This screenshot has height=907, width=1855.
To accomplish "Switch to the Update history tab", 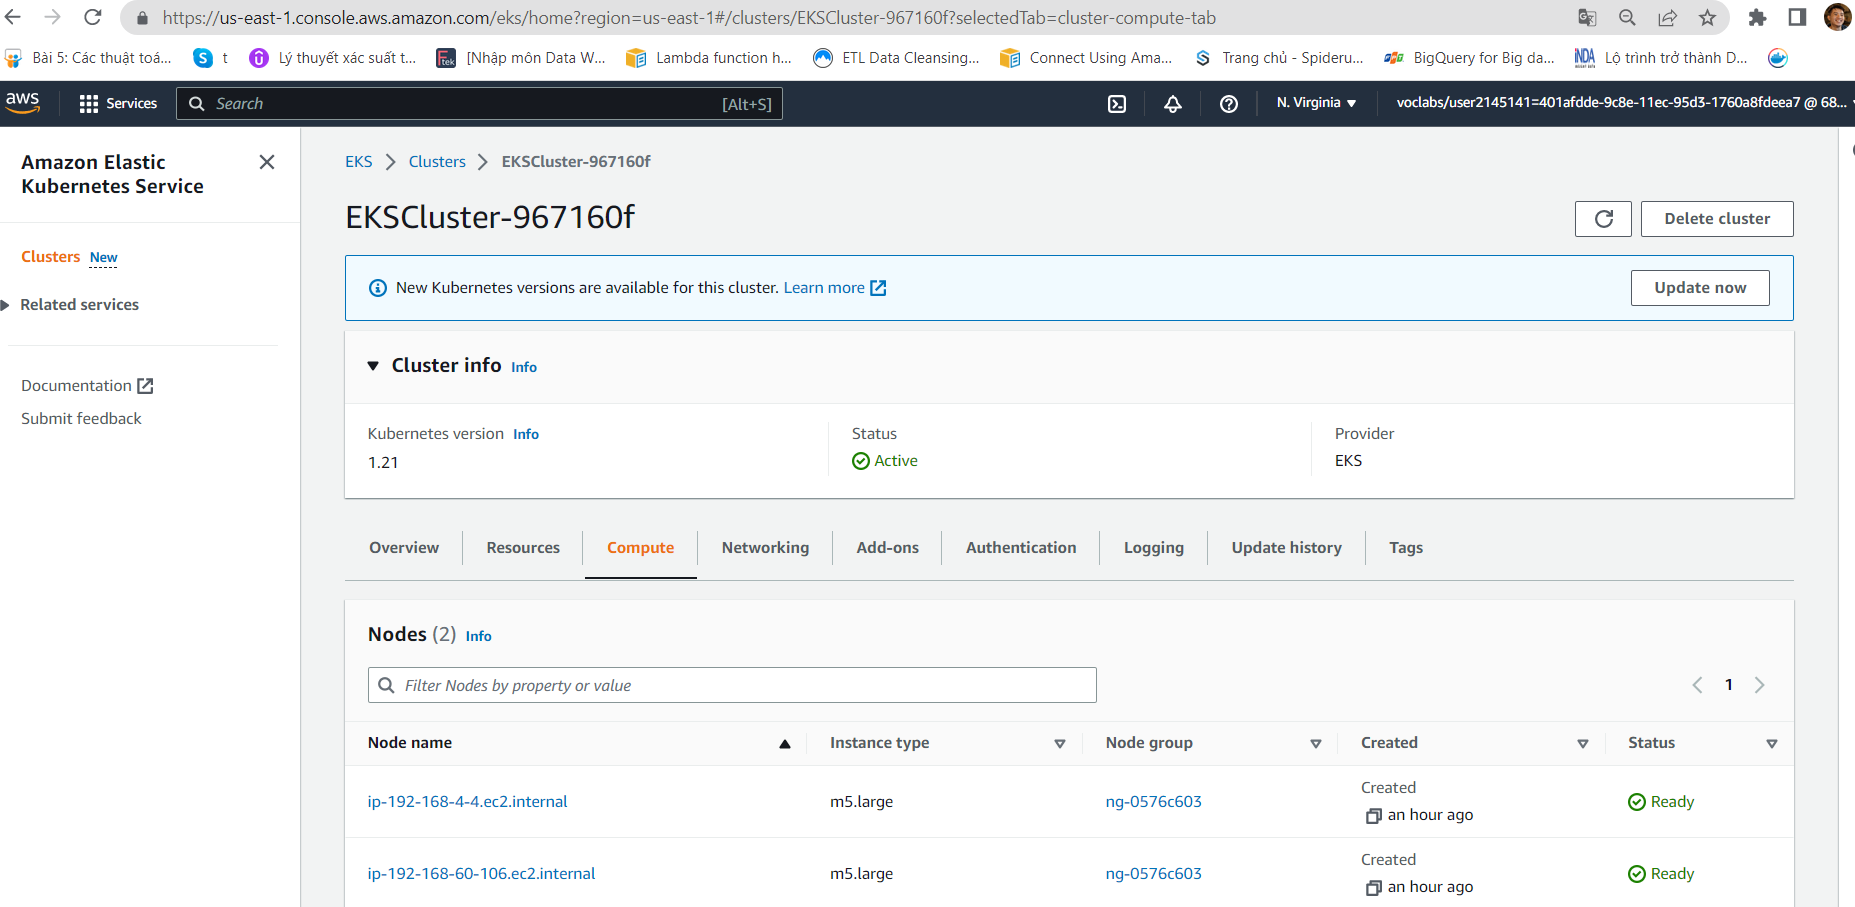I will point(1286,548).
